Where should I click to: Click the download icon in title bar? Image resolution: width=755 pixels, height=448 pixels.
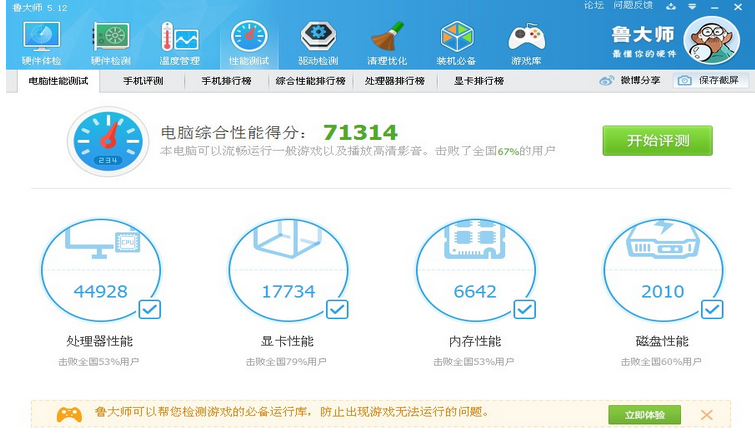coord(671,7)
